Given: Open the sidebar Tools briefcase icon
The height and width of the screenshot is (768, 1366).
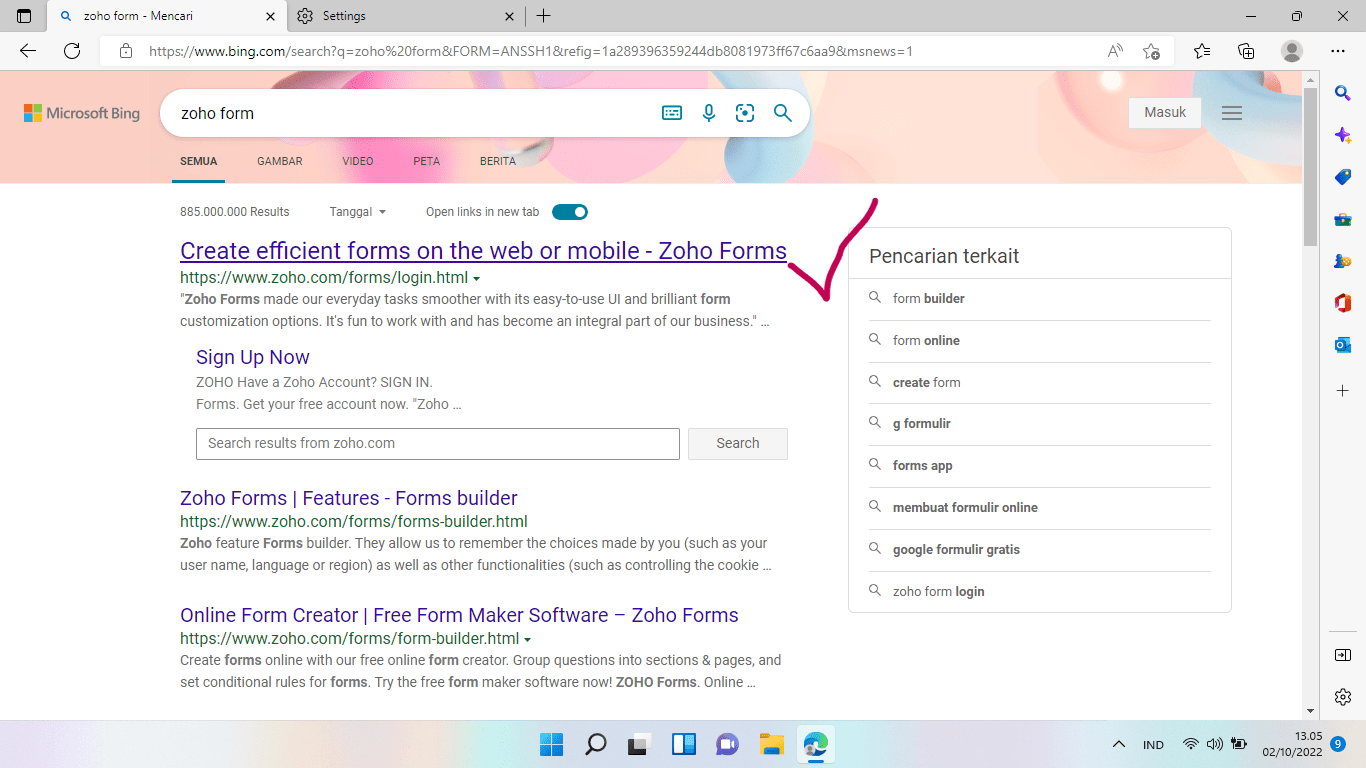Looking at the screenshot, I should [1343, 219].
